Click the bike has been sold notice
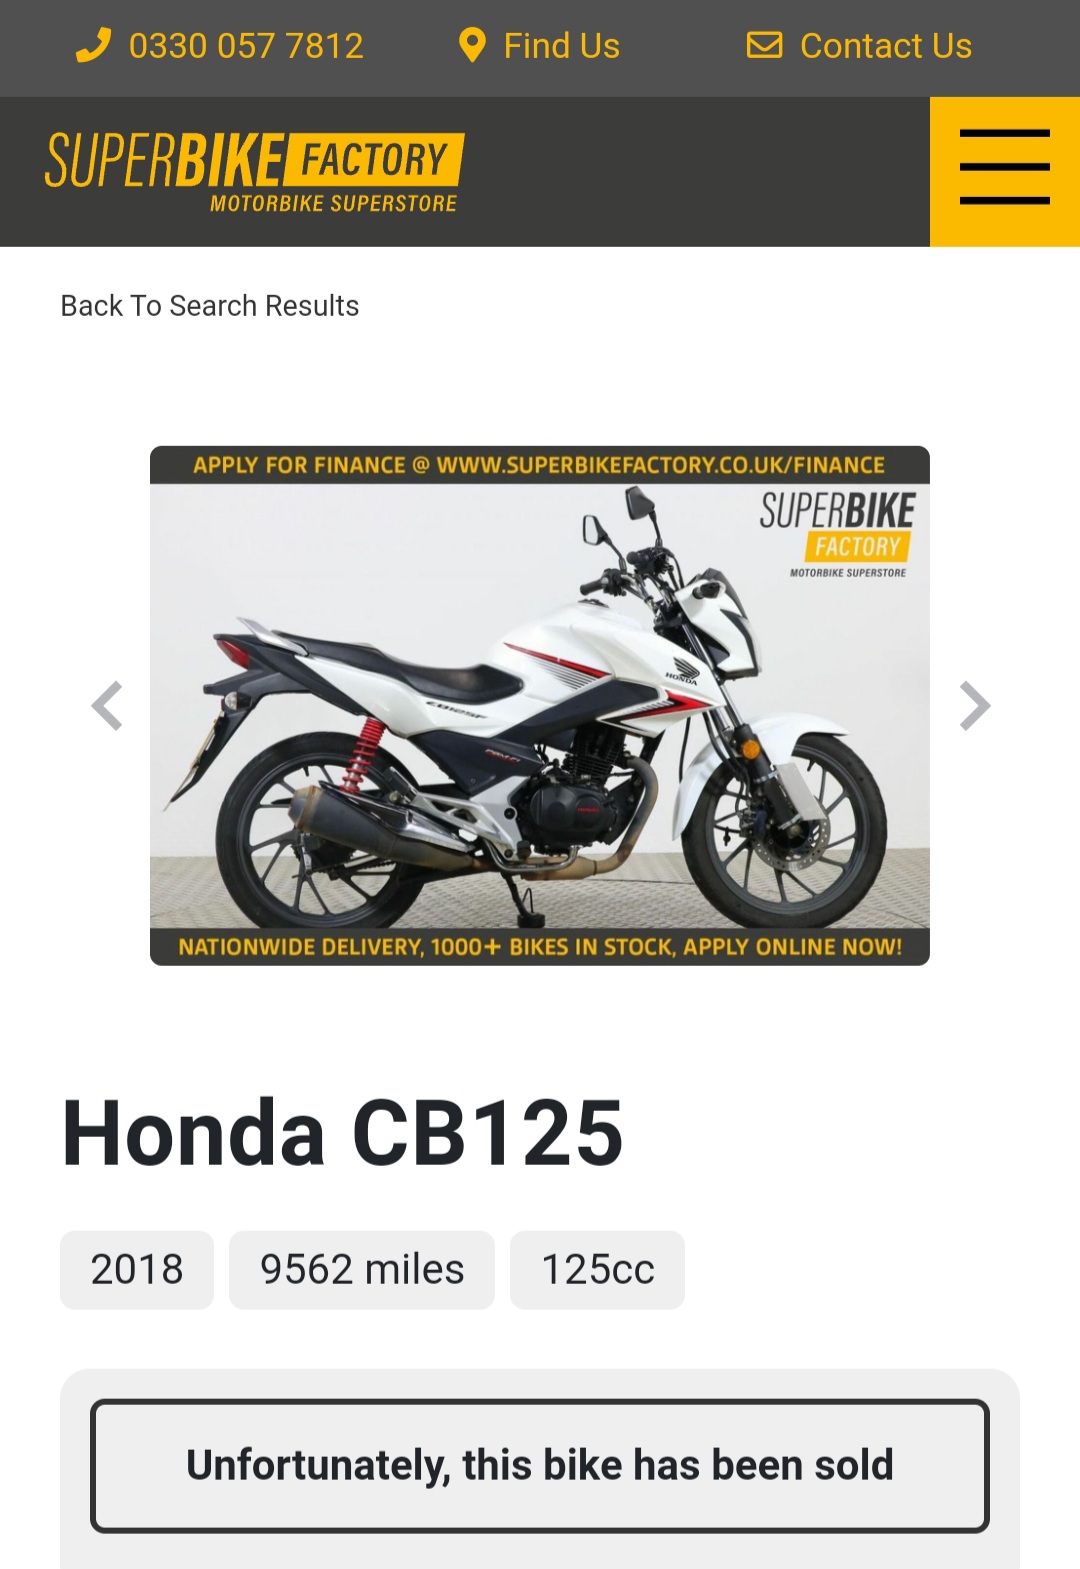This screenshot has width=1080, height=1569. (540, 1466)
